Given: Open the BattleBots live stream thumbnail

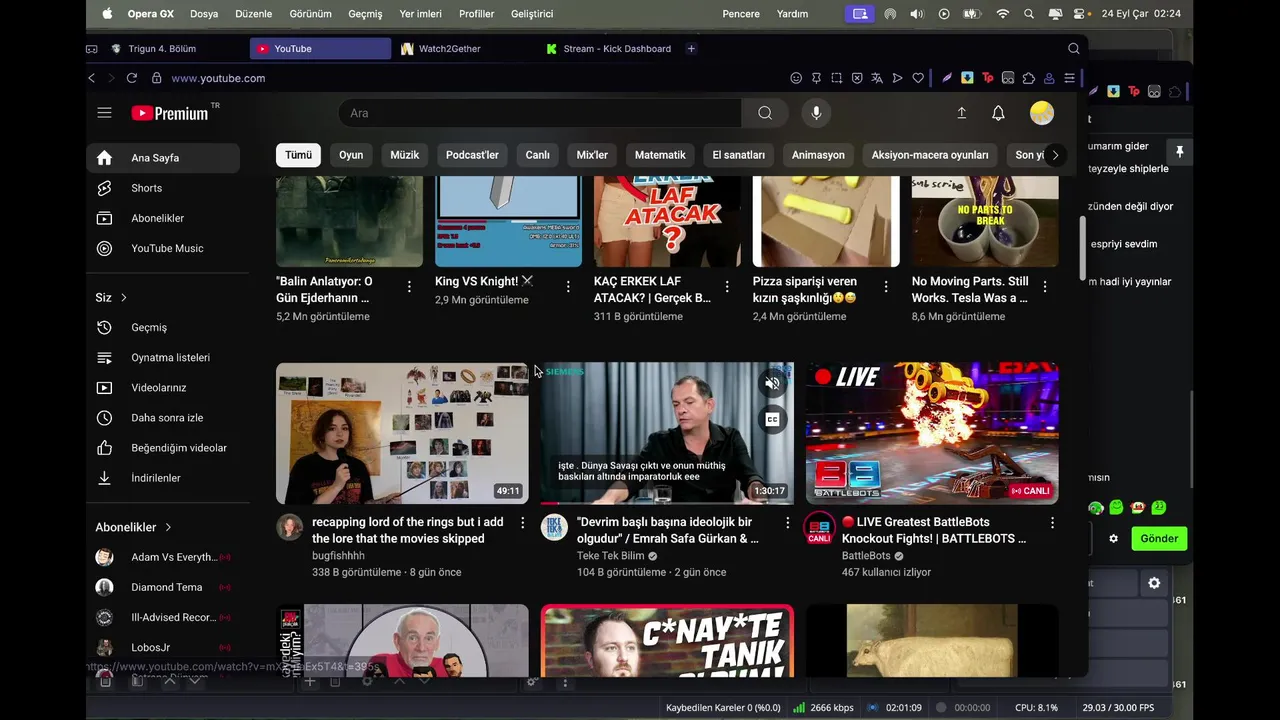Looking at the screenshot, I should pos(932,433).
